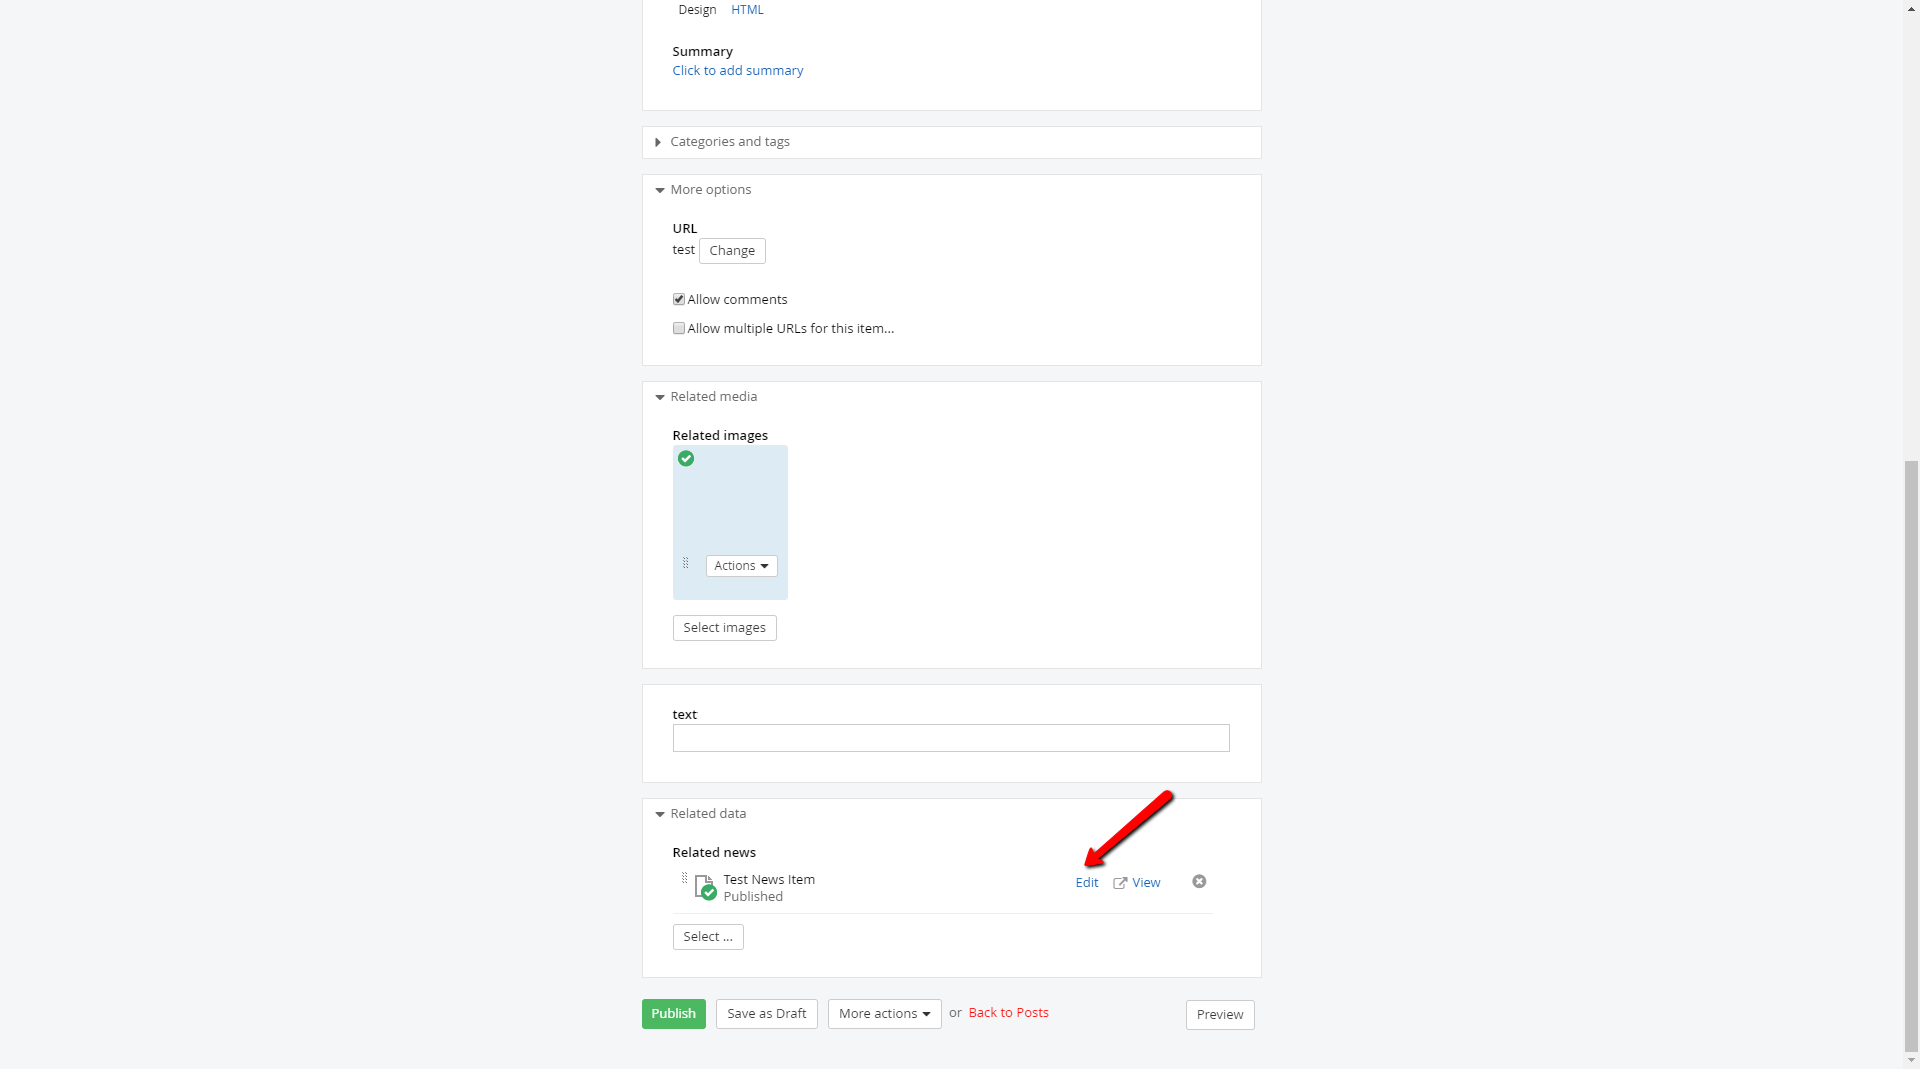
Task: Click the external link icon next to View
Action: [x=1120, y=883]
